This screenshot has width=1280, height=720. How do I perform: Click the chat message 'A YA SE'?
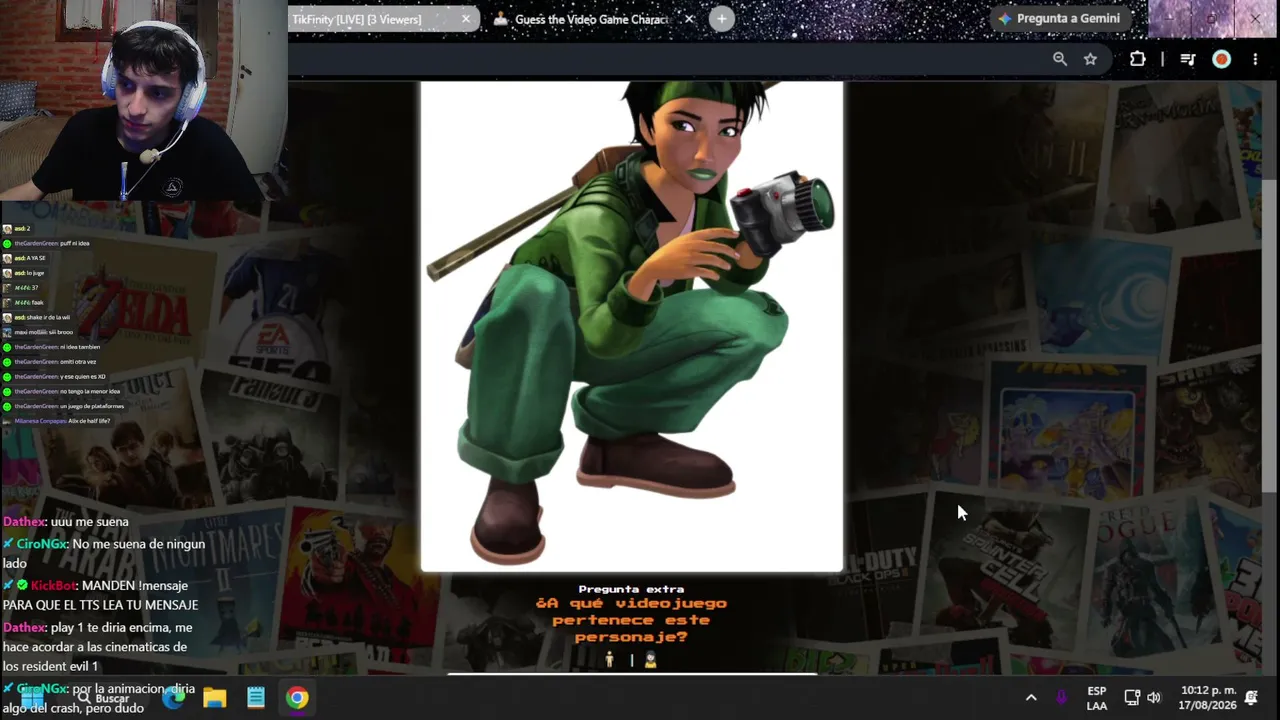pos(24,258)
